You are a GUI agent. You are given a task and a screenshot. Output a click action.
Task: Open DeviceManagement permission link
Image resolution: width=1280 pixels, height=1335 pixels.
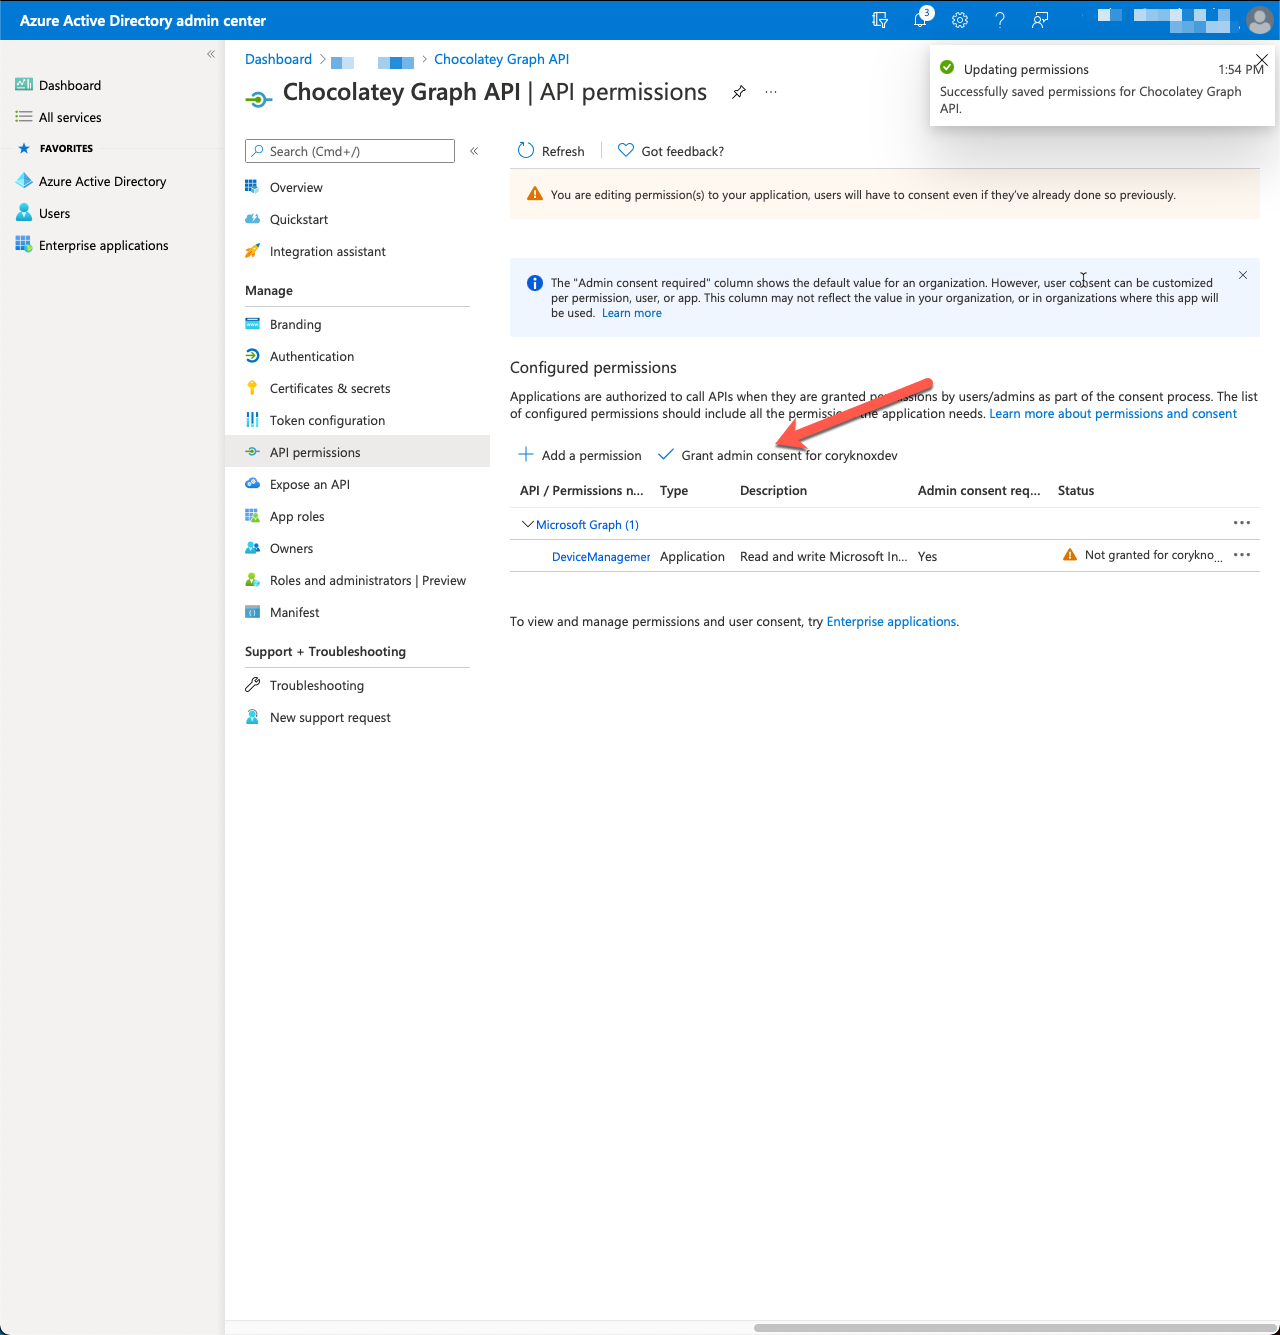[x=601, y=557]
